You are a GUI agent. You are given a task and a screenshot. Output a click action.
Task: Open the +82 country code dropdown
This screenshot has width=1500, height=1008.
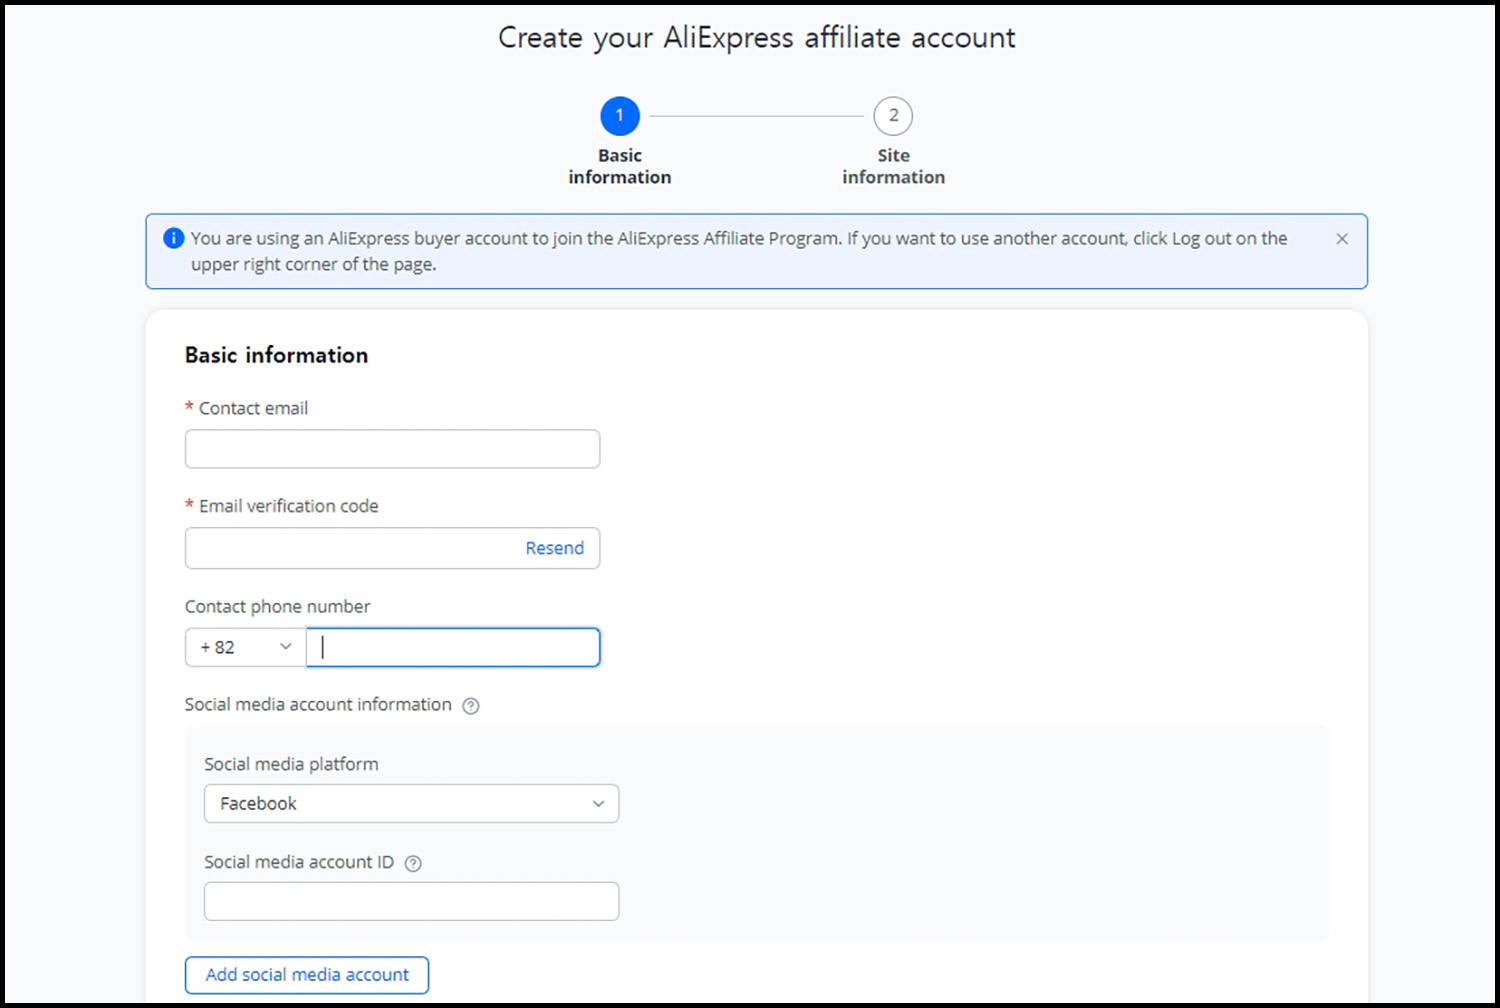pyautogui.click(x=245, y=647)
